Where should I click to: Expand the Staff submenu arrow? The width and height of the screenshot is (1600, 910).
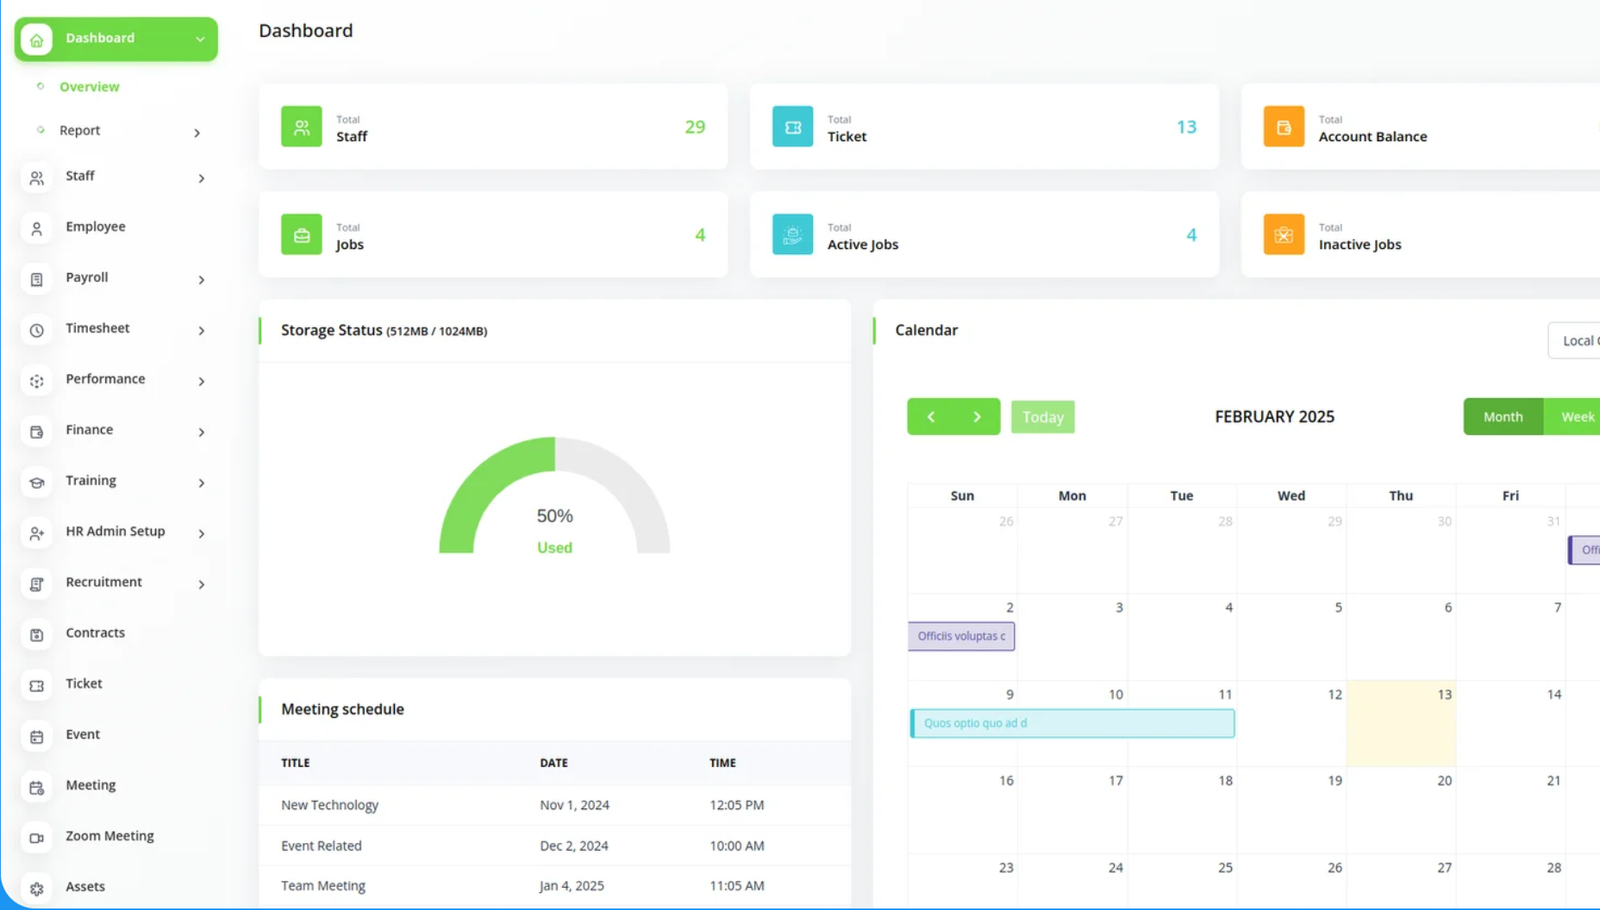coord(201,179)
